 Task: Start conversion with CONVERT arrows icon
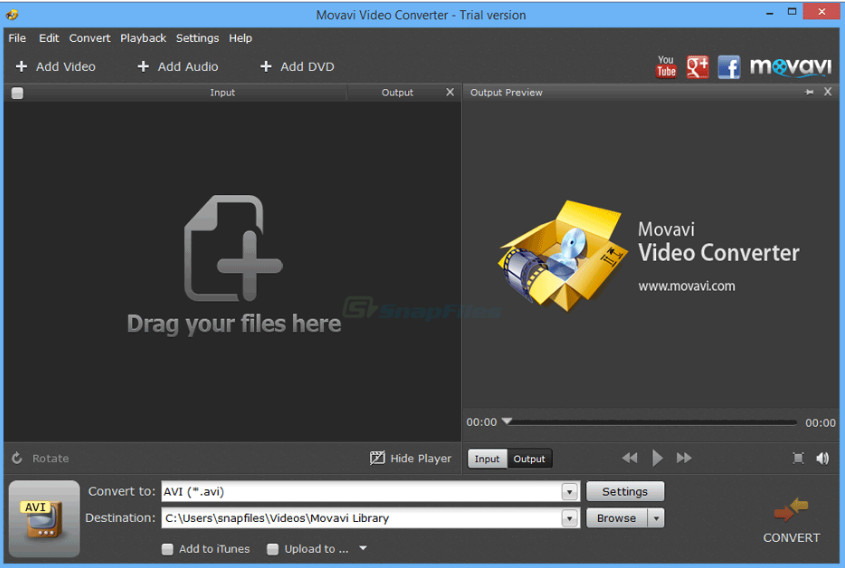(x=791, y=509)
